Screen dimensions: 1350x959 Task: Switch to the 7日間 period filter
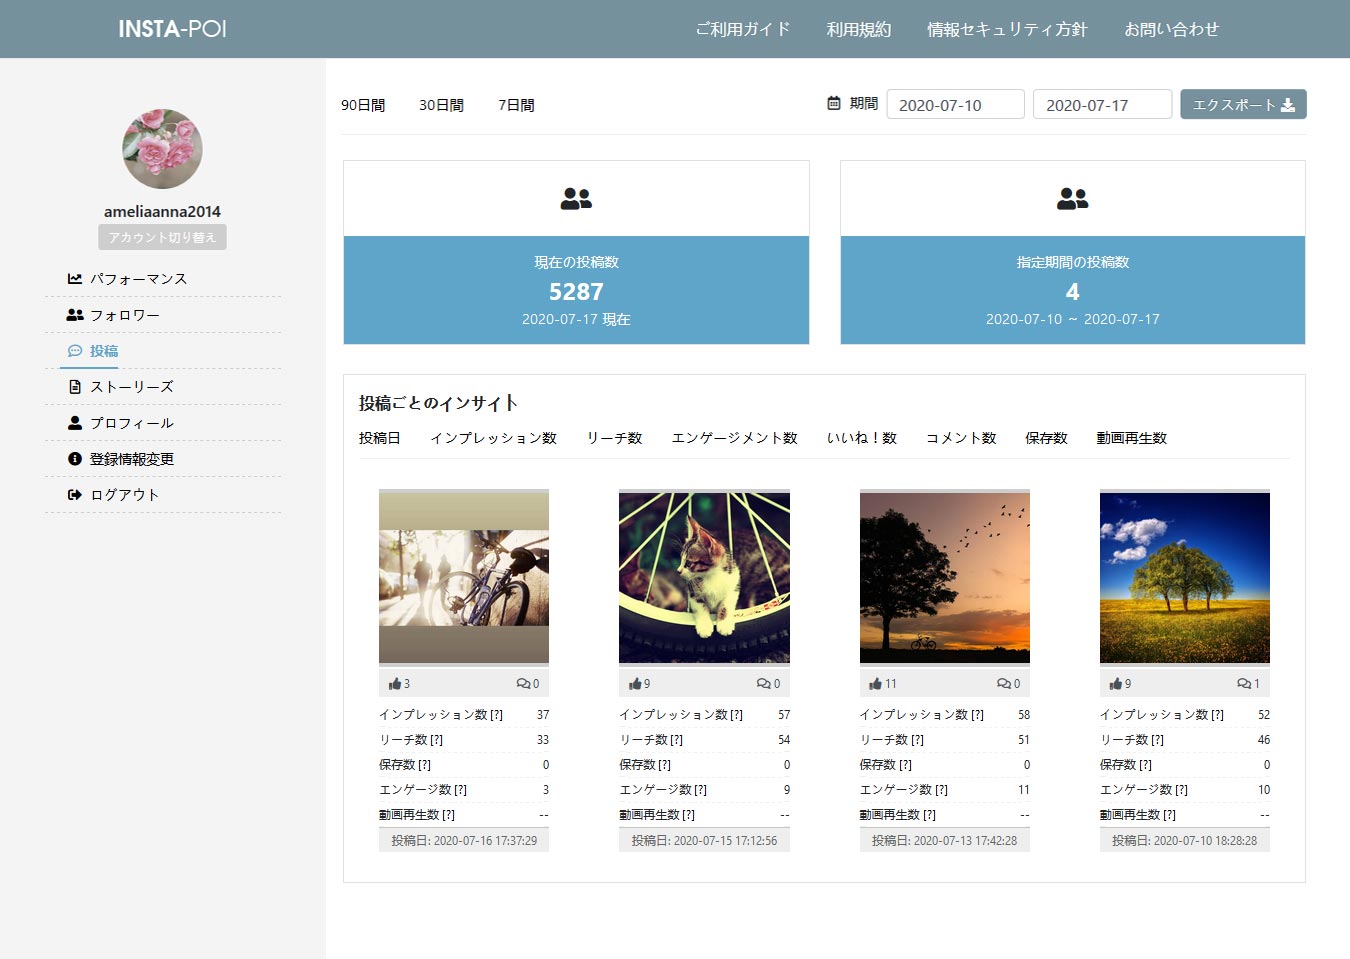[x=516, y=105]
